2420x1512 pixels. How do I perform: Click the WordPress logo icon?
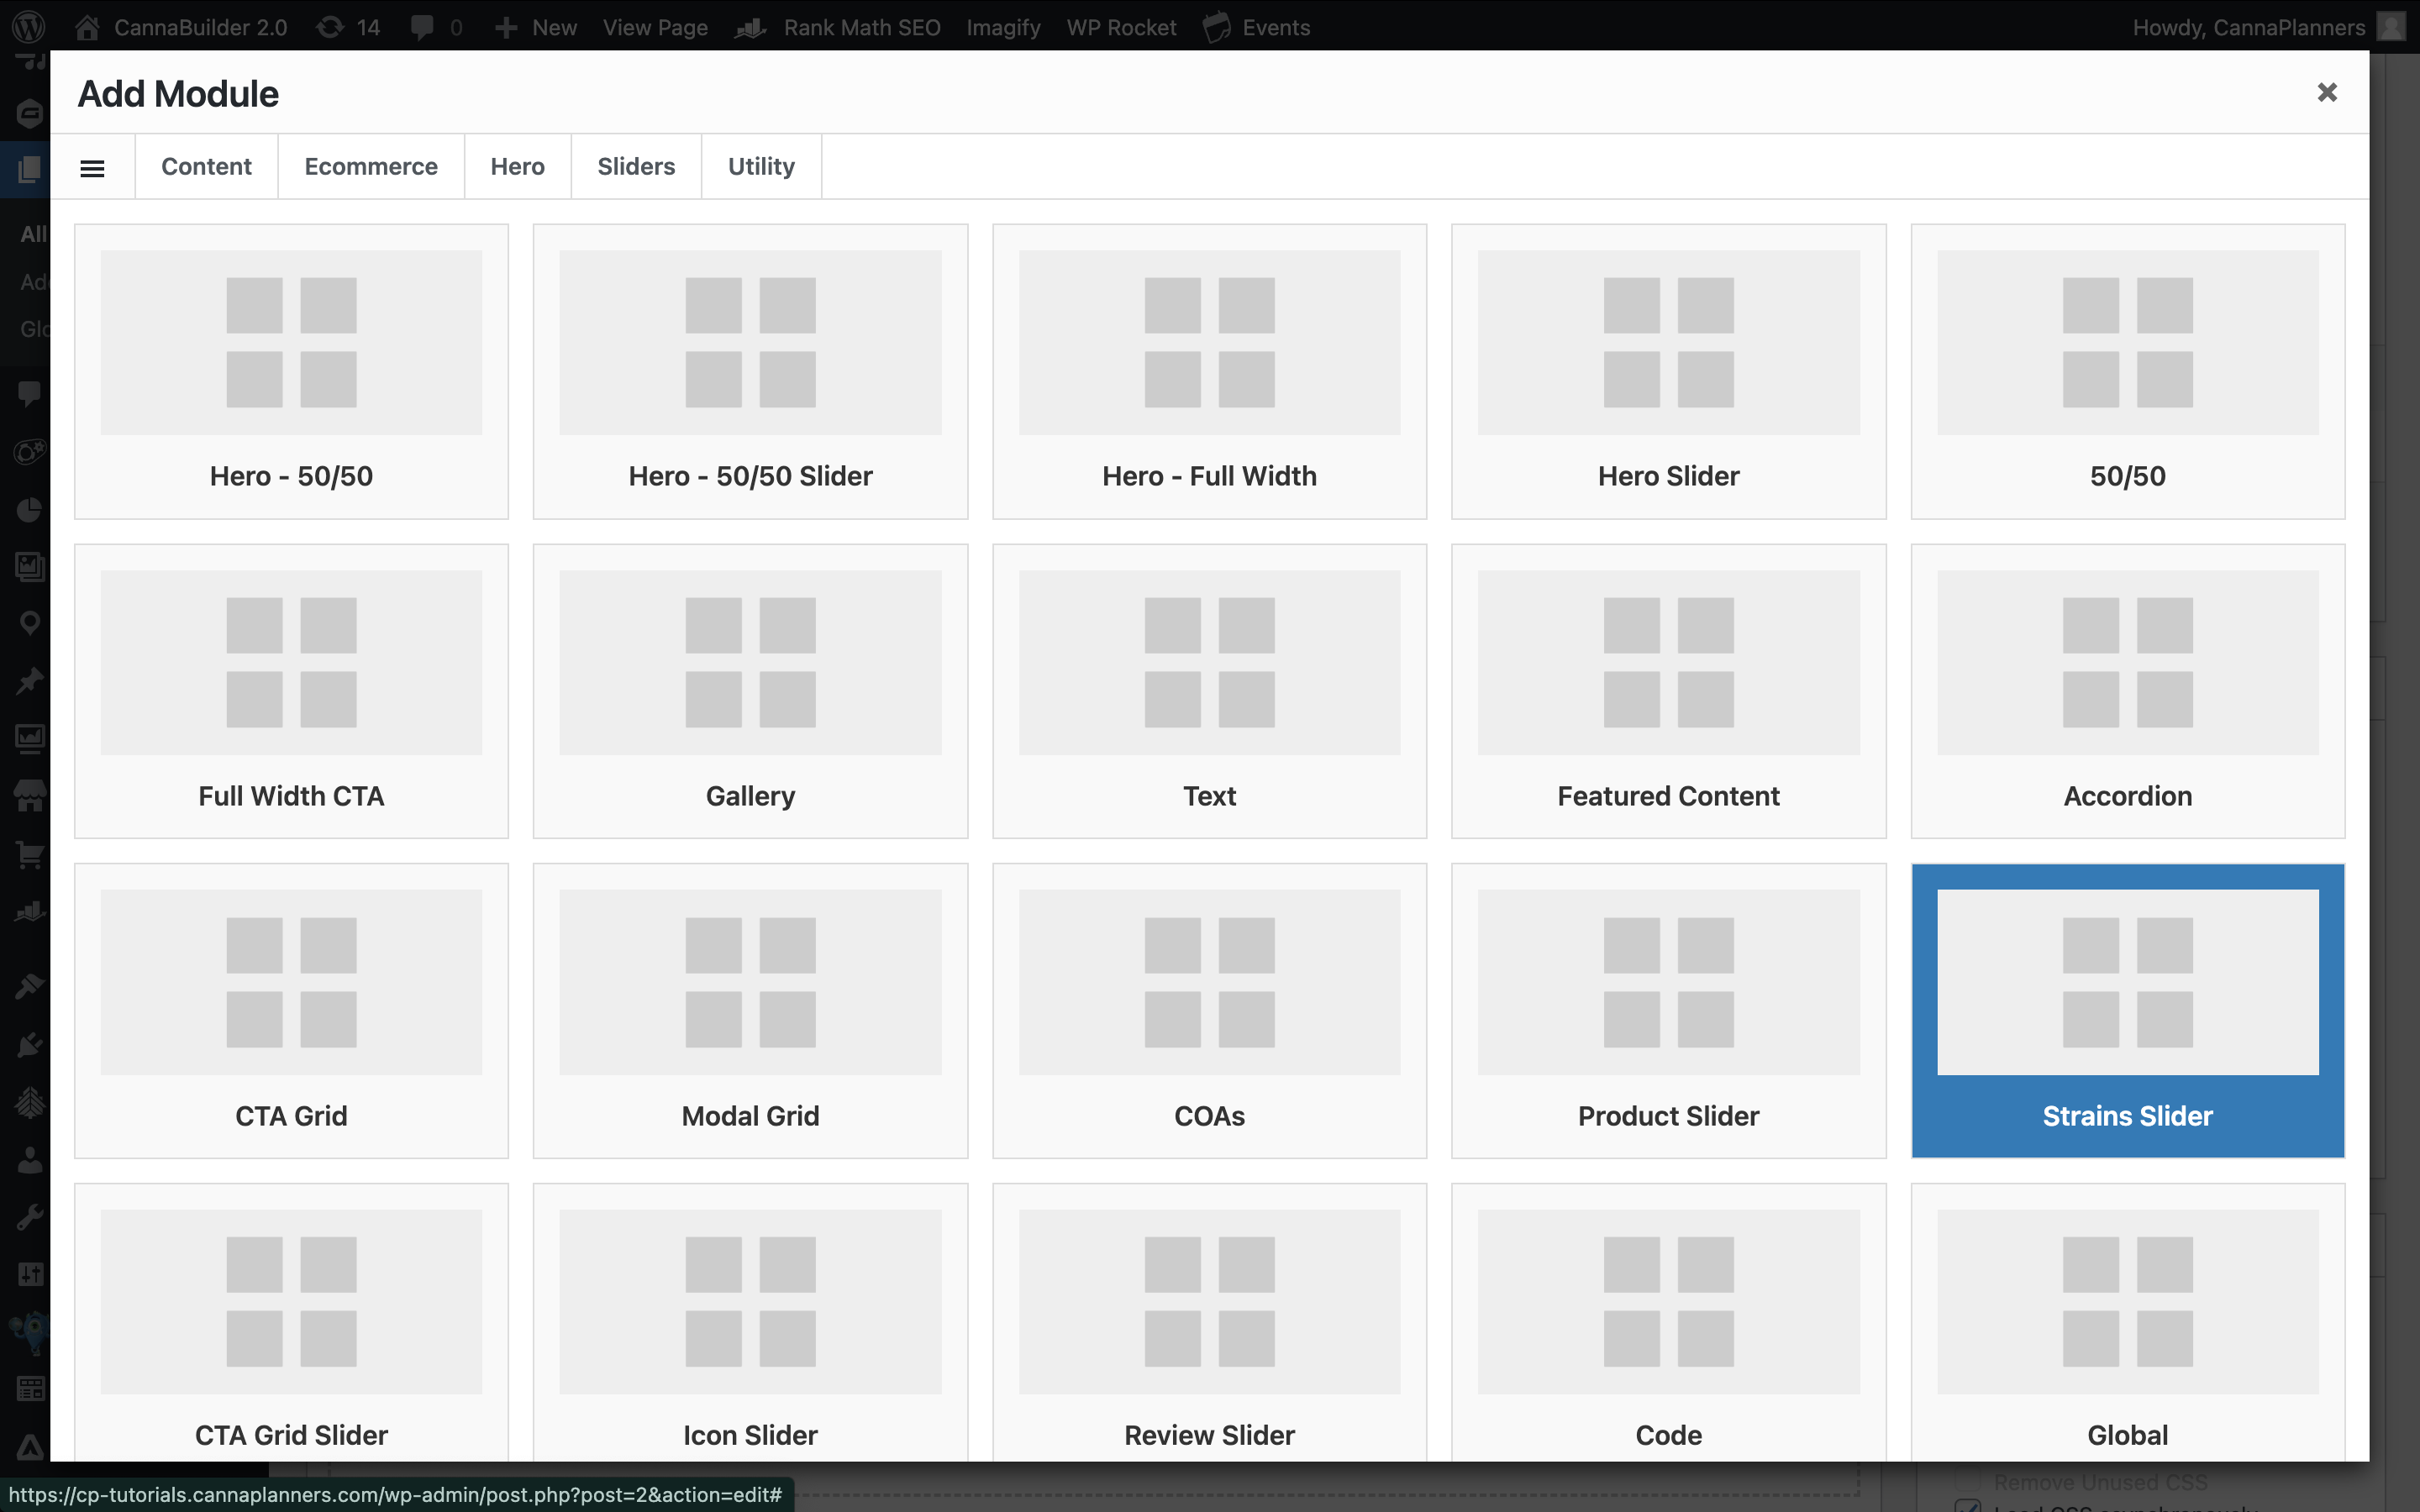click(29, 27)
